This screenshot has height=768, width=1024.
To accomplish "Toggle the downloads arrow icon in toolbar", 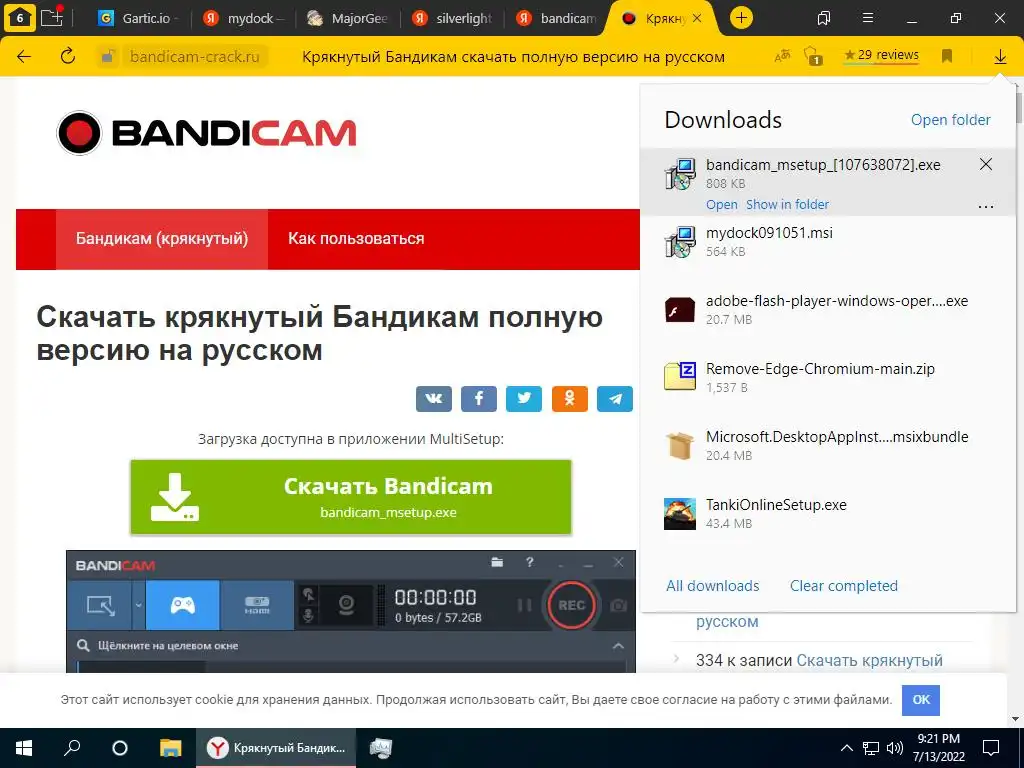I will click(x=1000, y=57).
